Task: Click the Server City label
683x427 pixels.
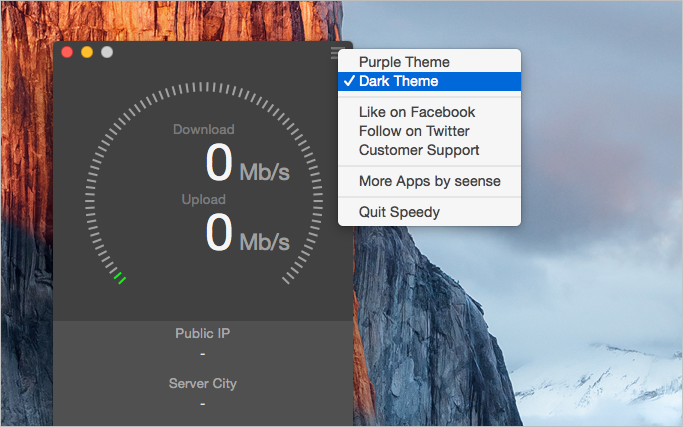Action: [203, 383]
